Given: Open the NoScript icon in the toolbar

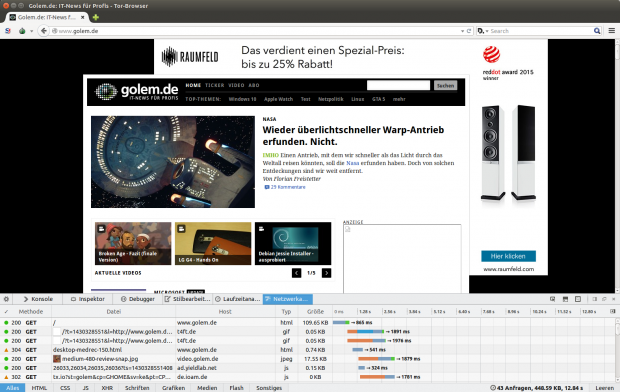Looking at the screenshot, I should [x=8, y=31].
